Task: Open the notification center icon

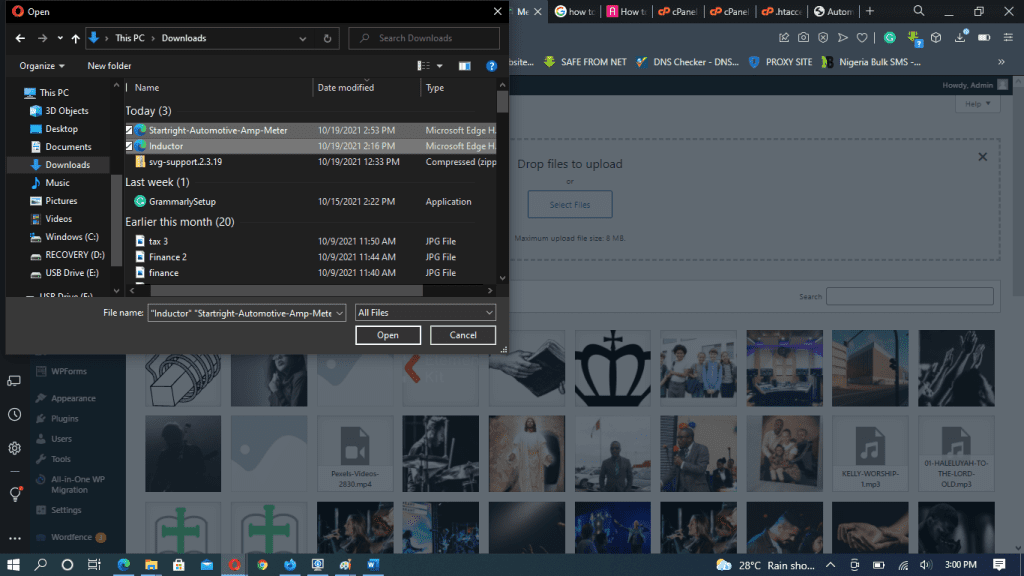Action: pos(999,565)
